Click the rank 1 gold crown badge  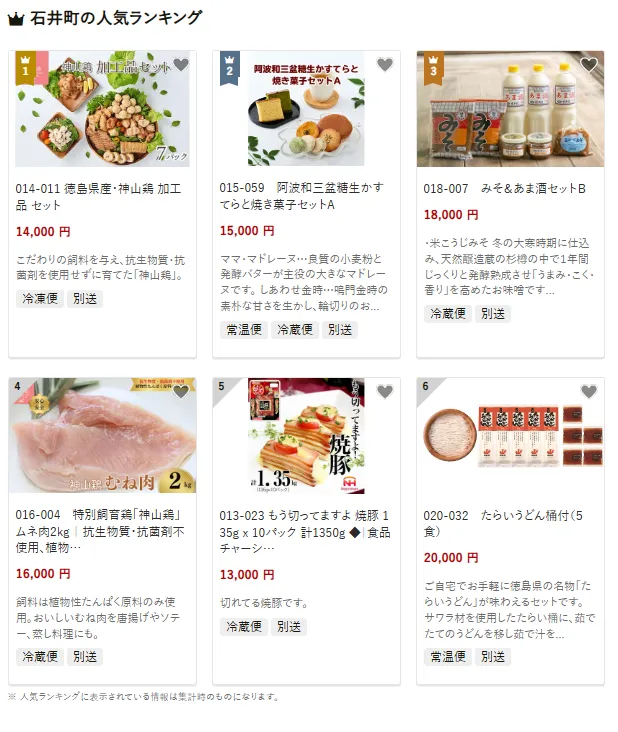tap(25, 67)
